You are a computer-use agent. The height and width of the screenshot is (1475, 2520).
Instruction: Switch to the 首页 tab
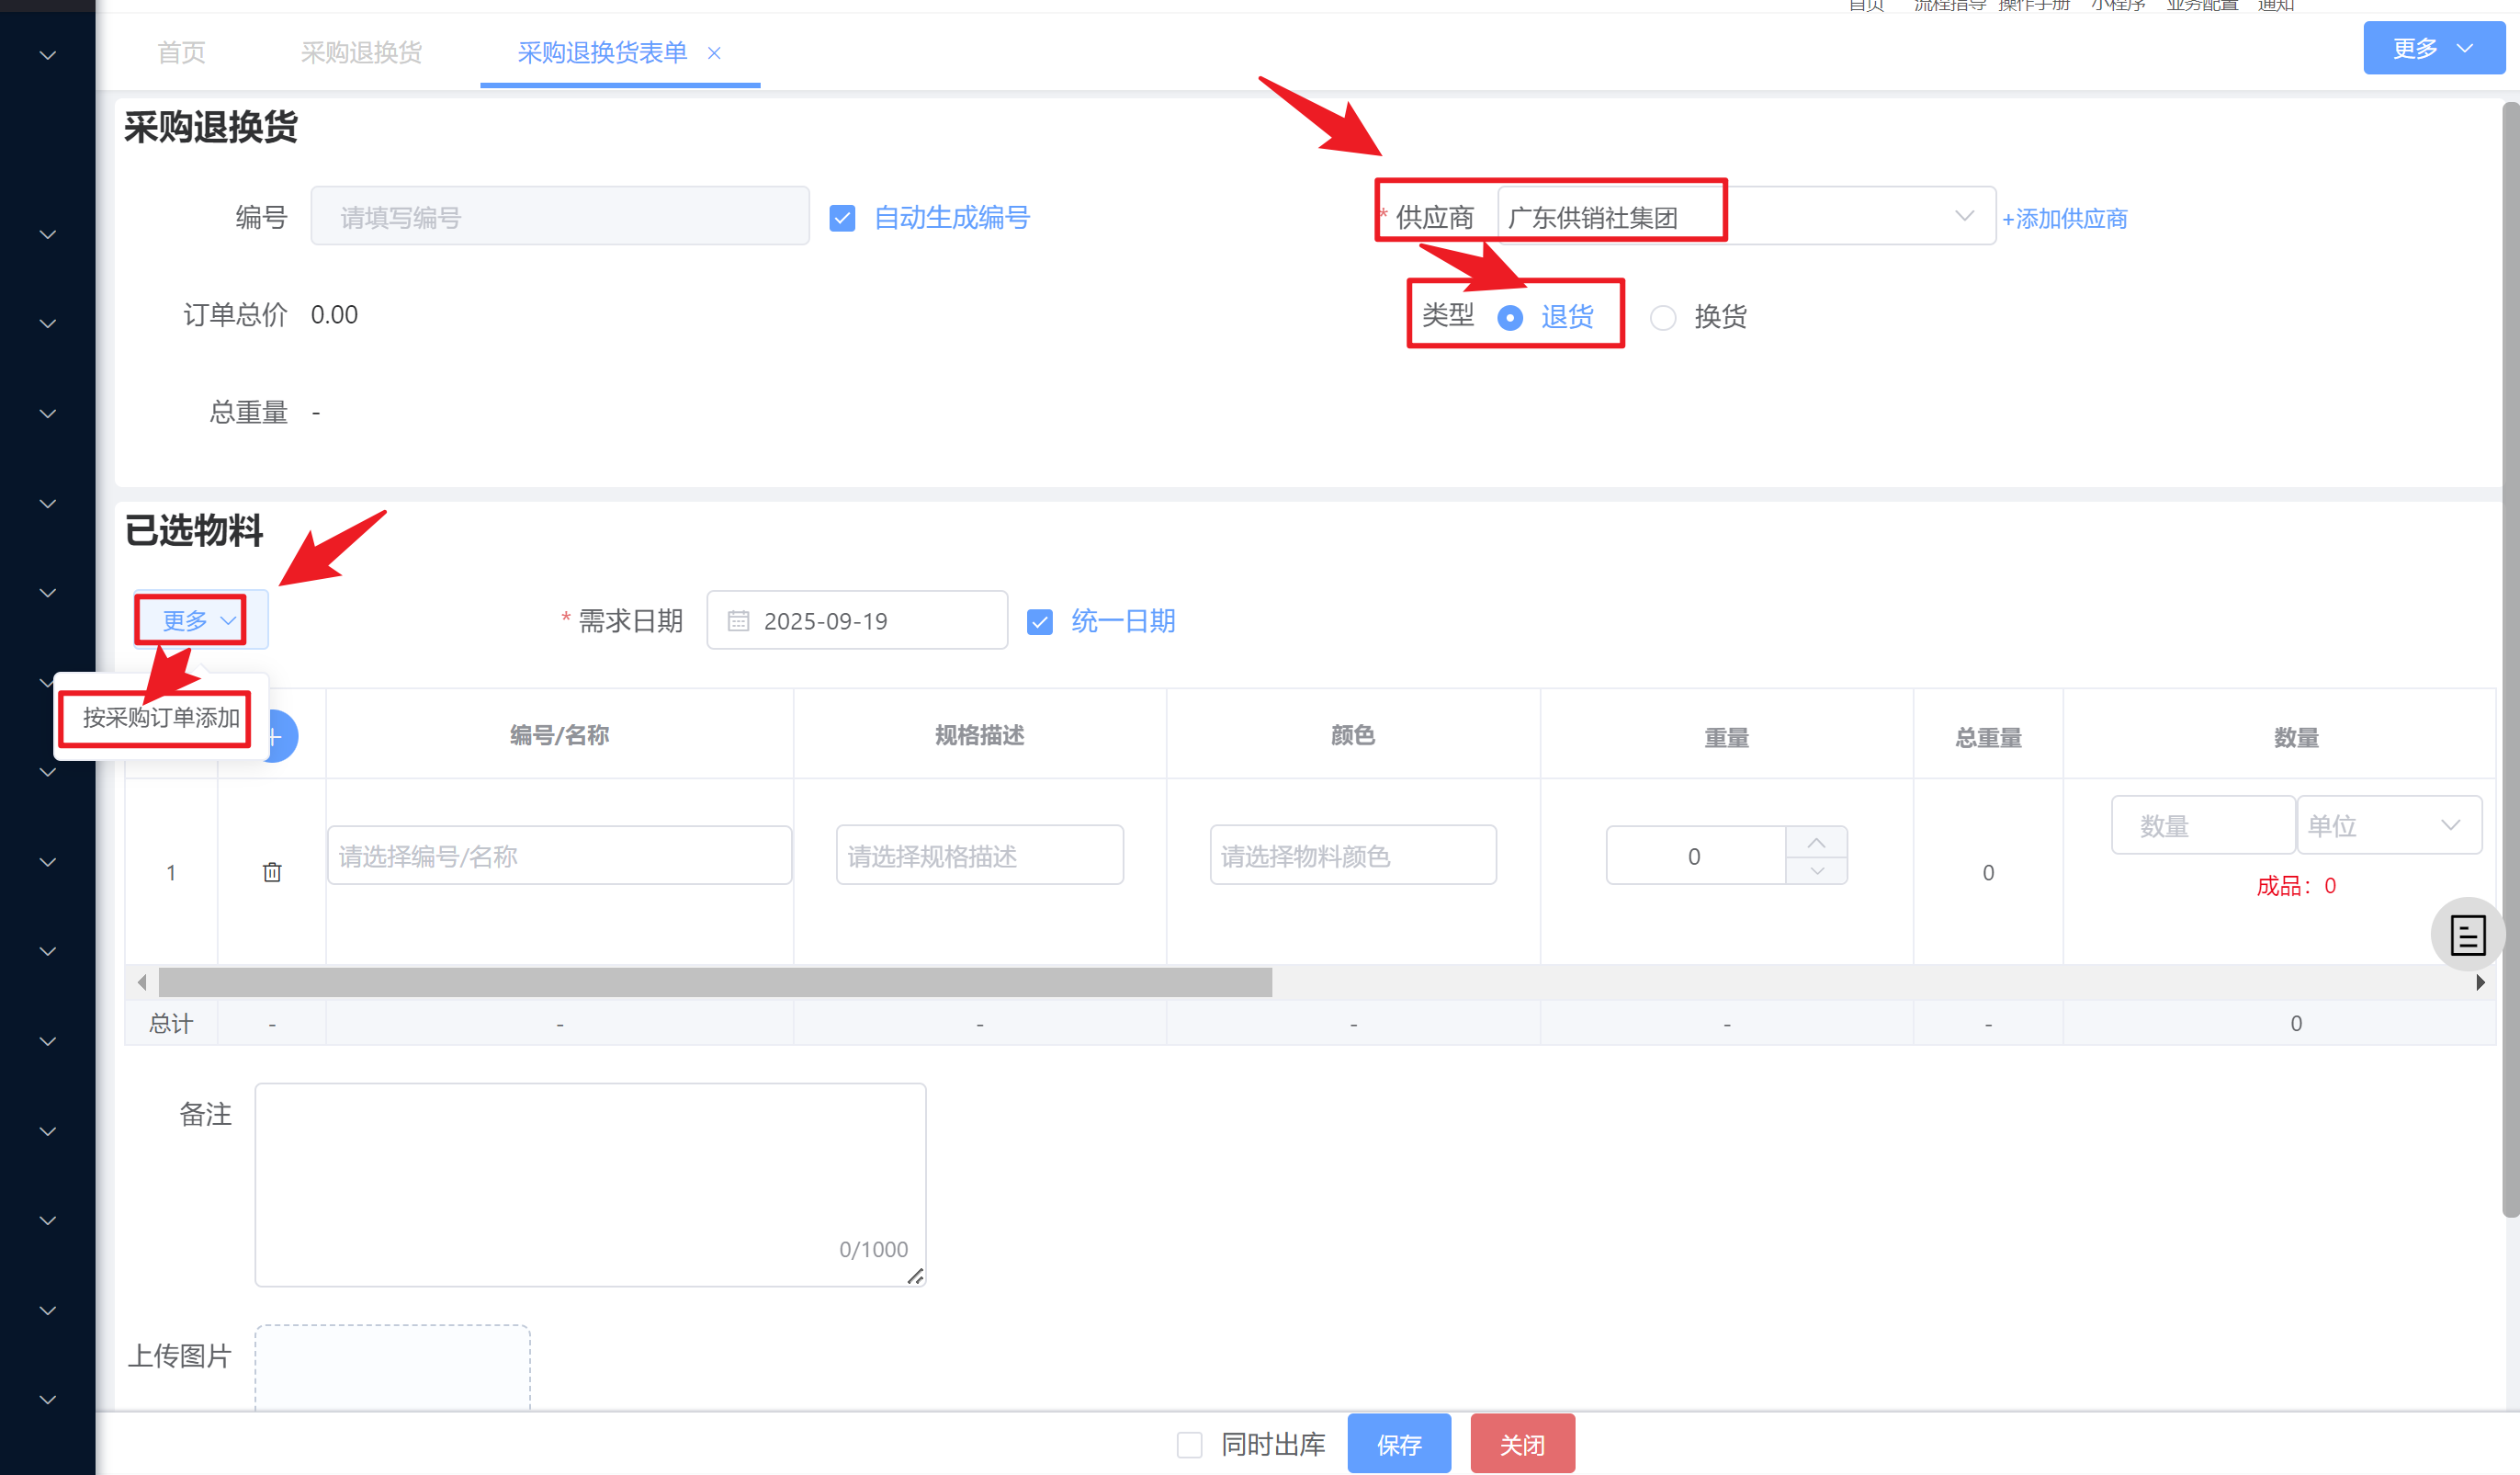click(x=181, y=52)
